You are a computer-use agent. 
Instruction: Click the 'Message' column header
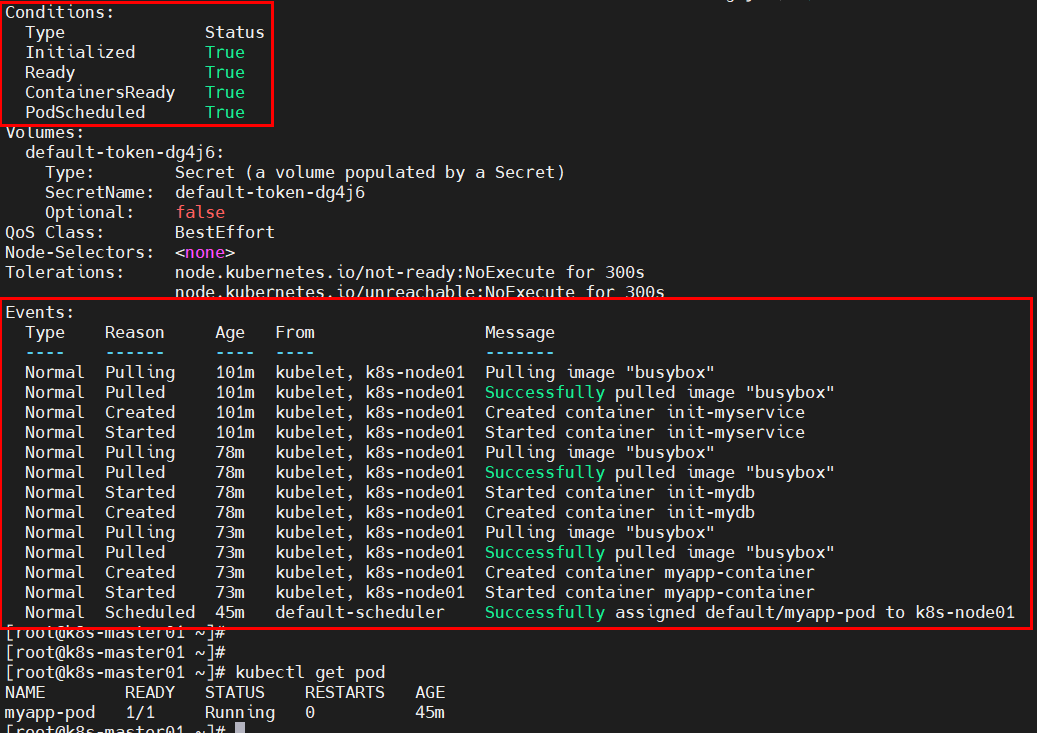[520, 333]
